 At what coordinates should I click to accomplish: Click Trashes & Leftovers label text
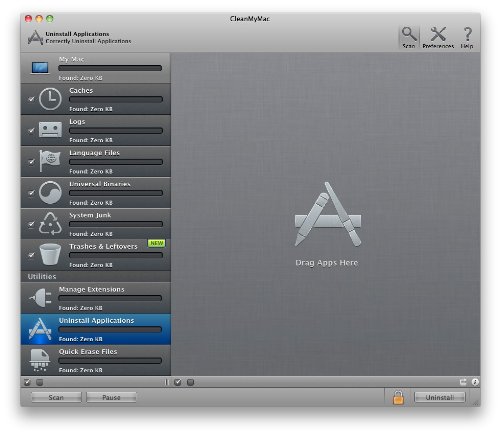(103, 247)
